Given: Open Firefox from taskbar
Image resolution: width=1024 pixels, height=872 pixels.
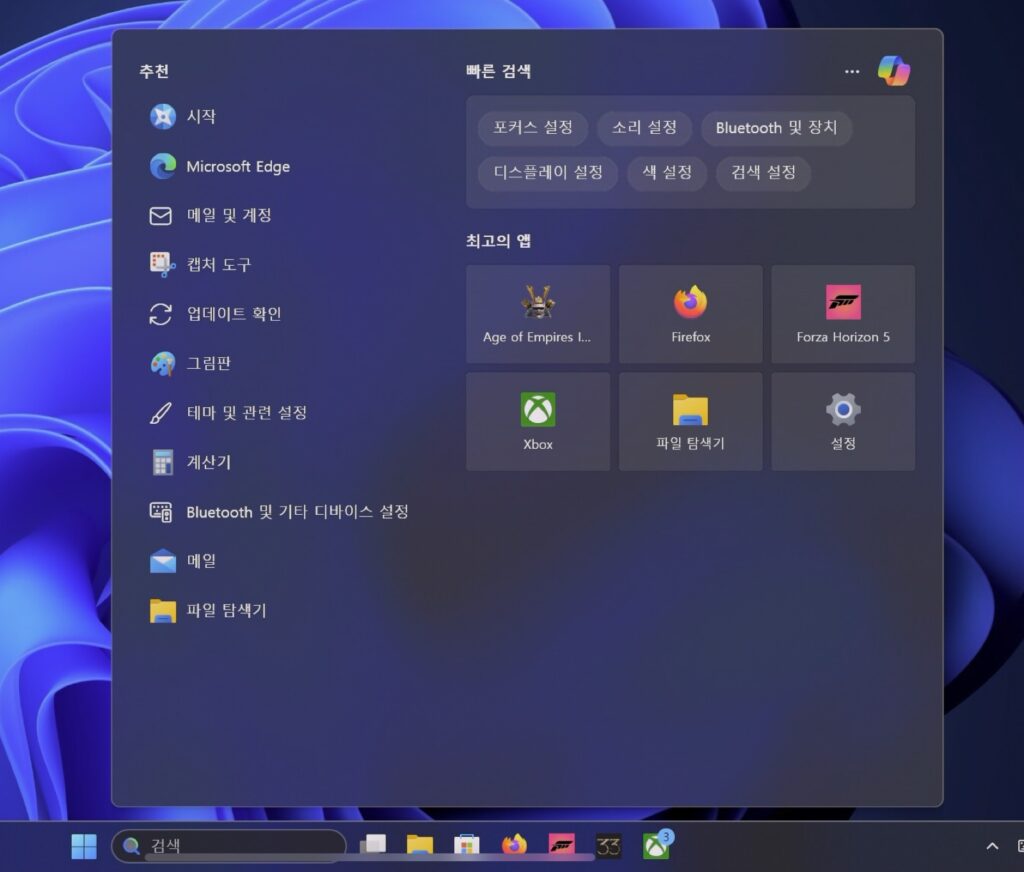Looking at the screenshot, I should coord(514,846).
